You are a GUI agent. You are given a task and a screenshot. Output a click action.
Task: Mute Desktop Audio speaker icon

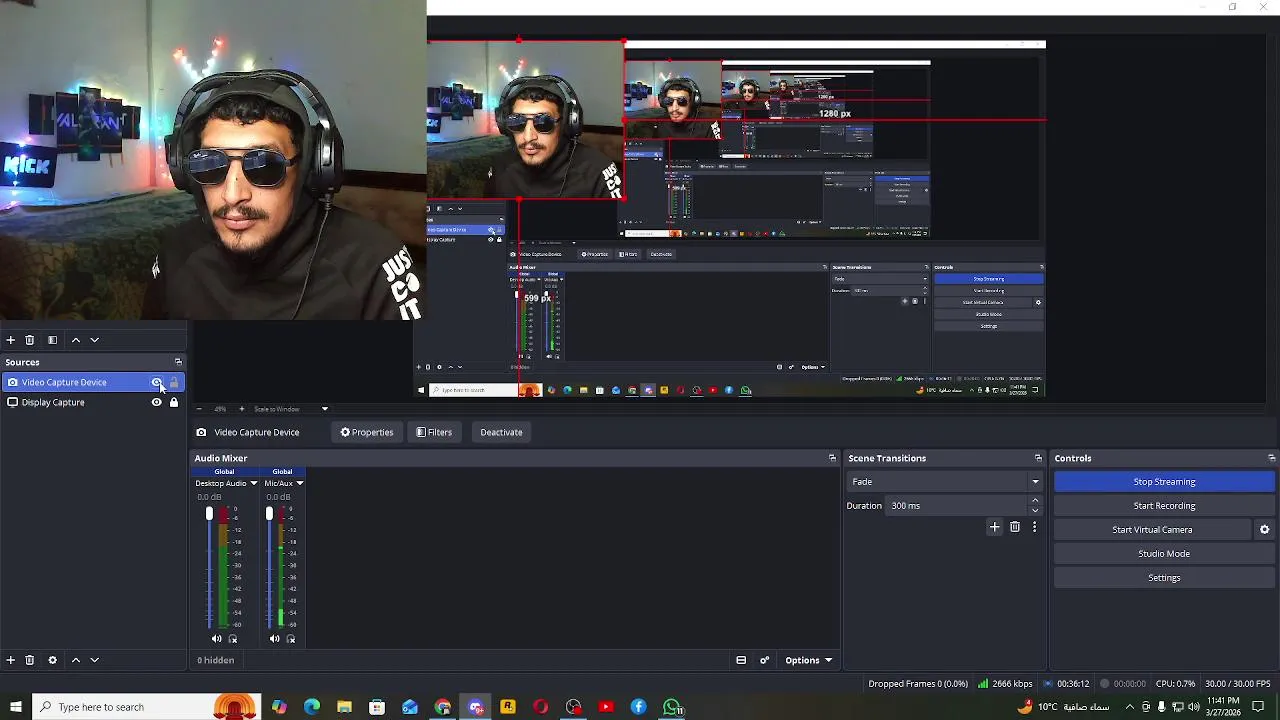pos(216,639)
